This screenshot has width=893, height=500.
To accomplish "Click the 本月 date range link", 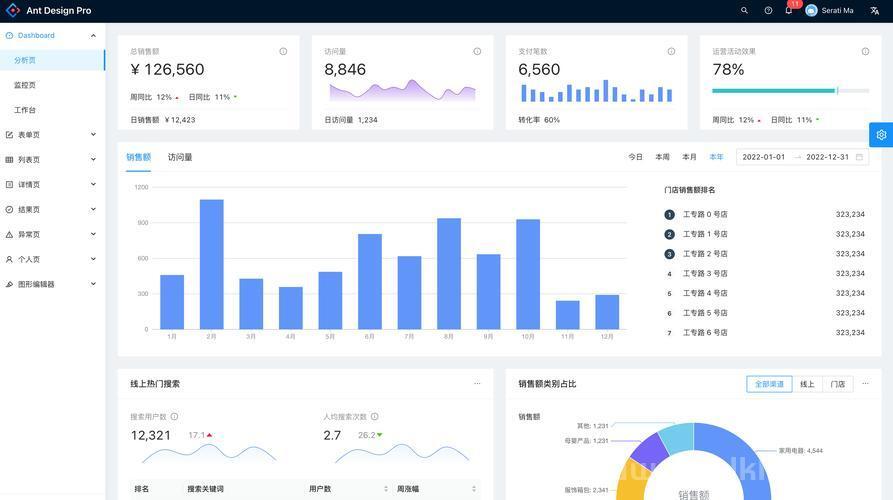I will tap(689, 157).
